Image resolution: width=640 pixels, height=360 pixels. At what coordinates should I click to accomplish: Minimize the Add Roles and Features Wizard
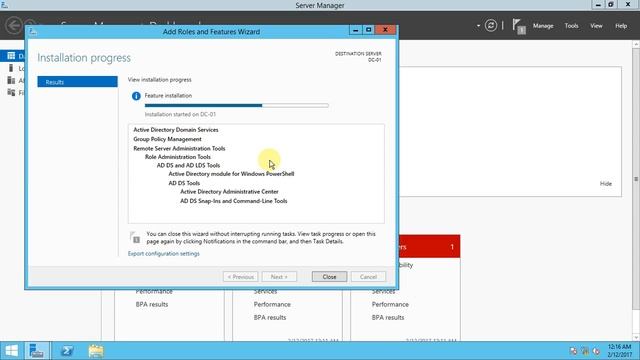[355, 30]
